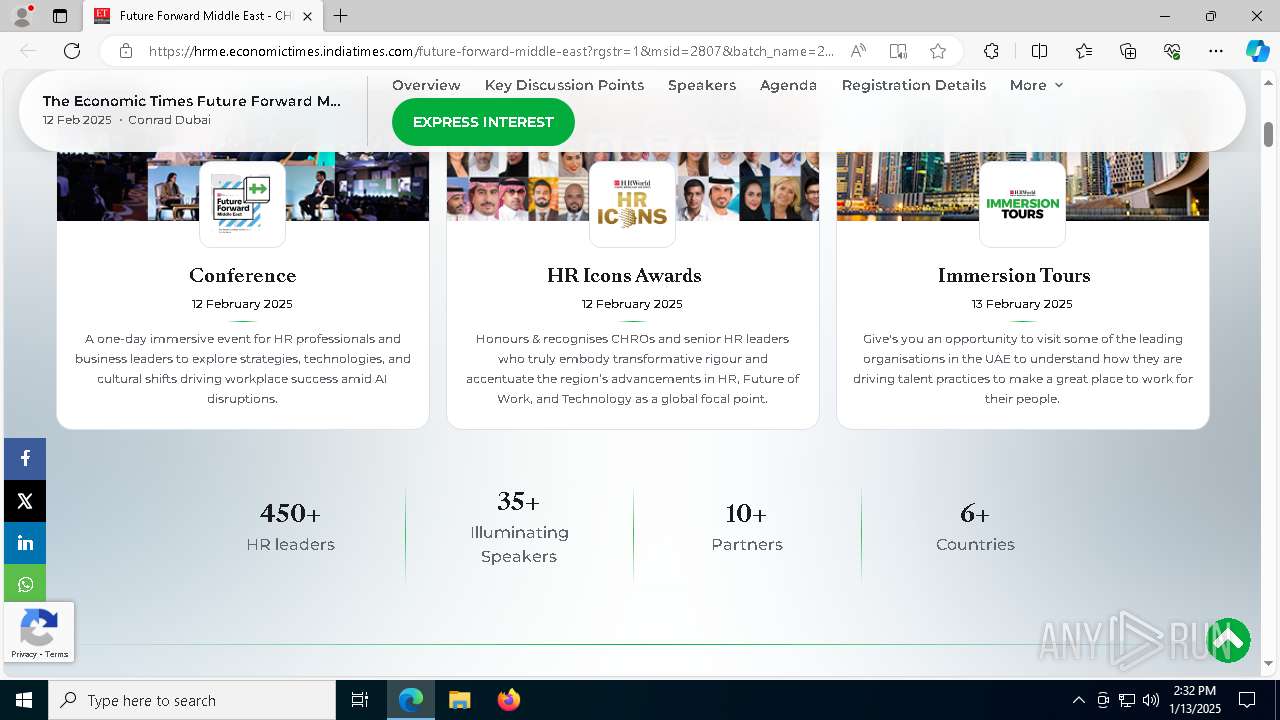Expand the More navigation dropdown
1280x720 pixels.
tap(1036, 85)
